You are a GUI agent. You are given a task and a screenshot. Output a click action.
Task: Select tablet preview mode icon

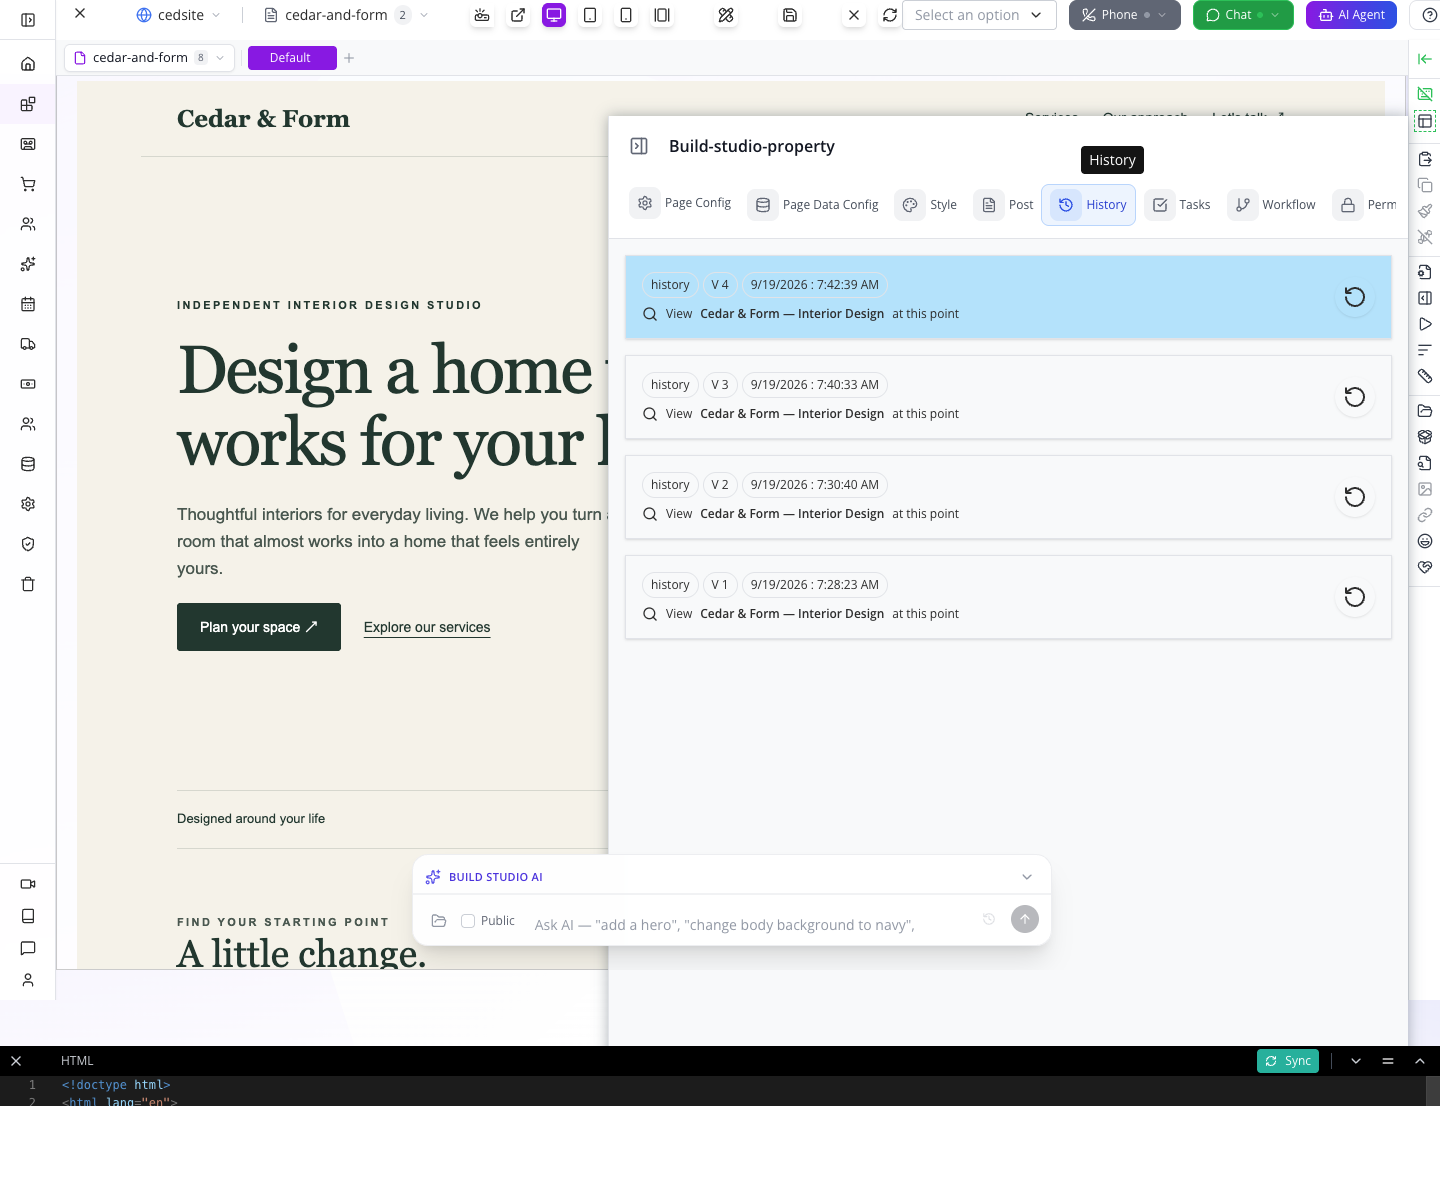coord(590,15)
